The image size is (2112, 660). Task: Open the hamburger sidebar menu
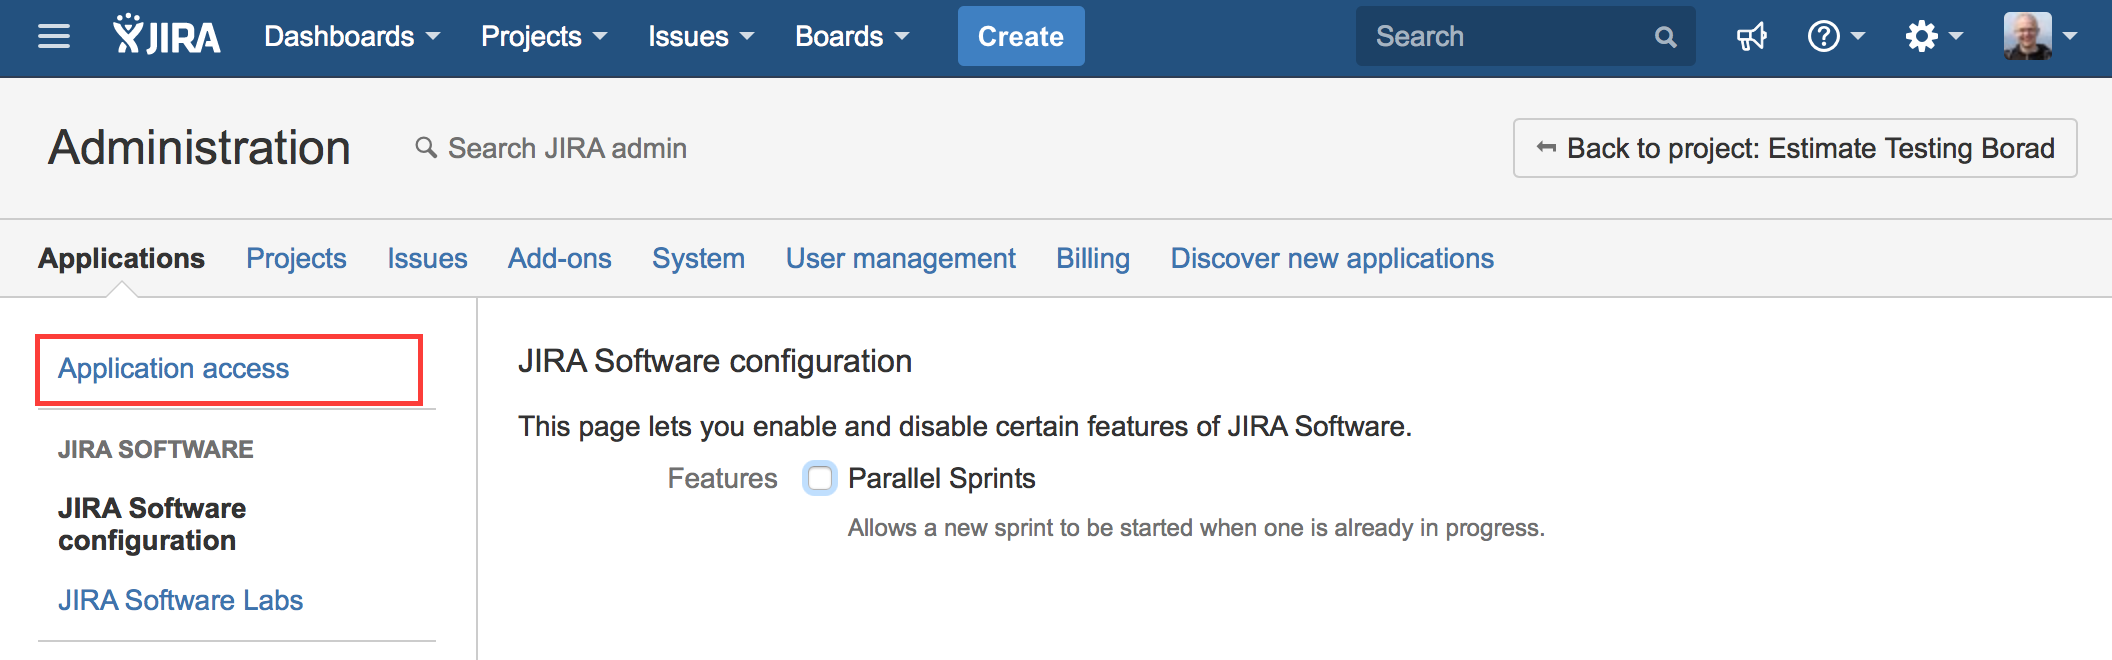pos(54,37)
